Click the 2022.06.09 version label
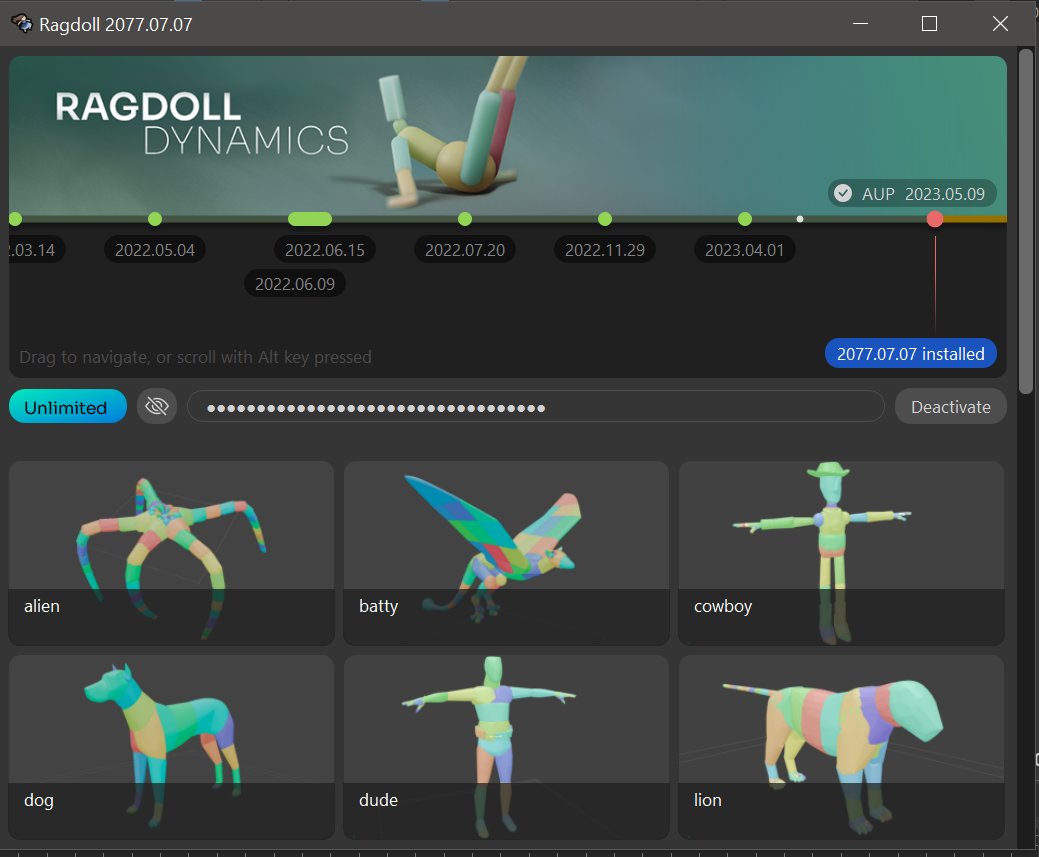The height and width of the screenshot is (857, 1039). tap(295, 284)
